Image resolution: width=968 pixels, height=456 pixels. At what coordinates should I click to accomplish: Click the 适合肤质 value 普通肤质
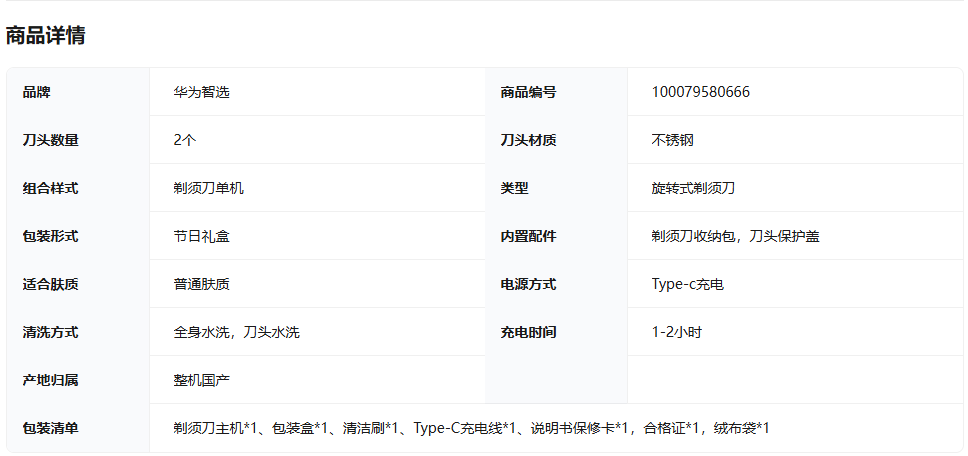(201, 284)
